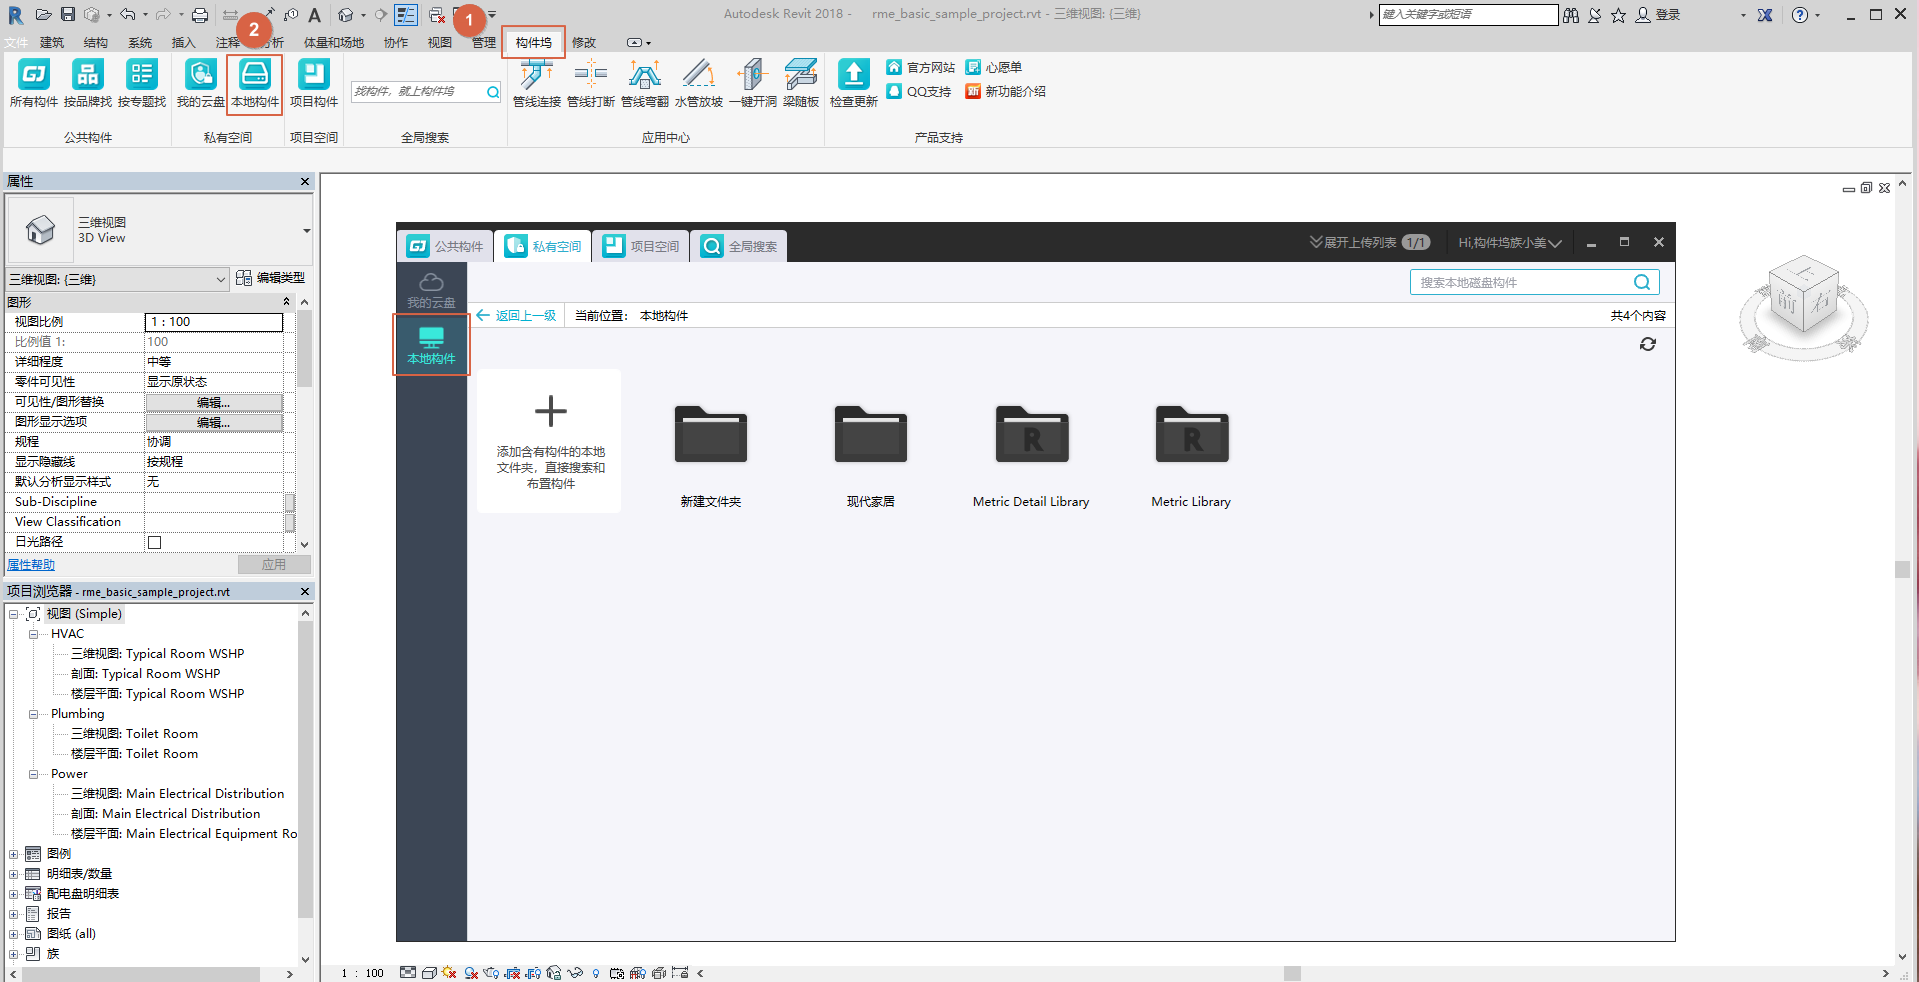Click 按品牌找 browse by brand icon

click(x=88, y=83)
